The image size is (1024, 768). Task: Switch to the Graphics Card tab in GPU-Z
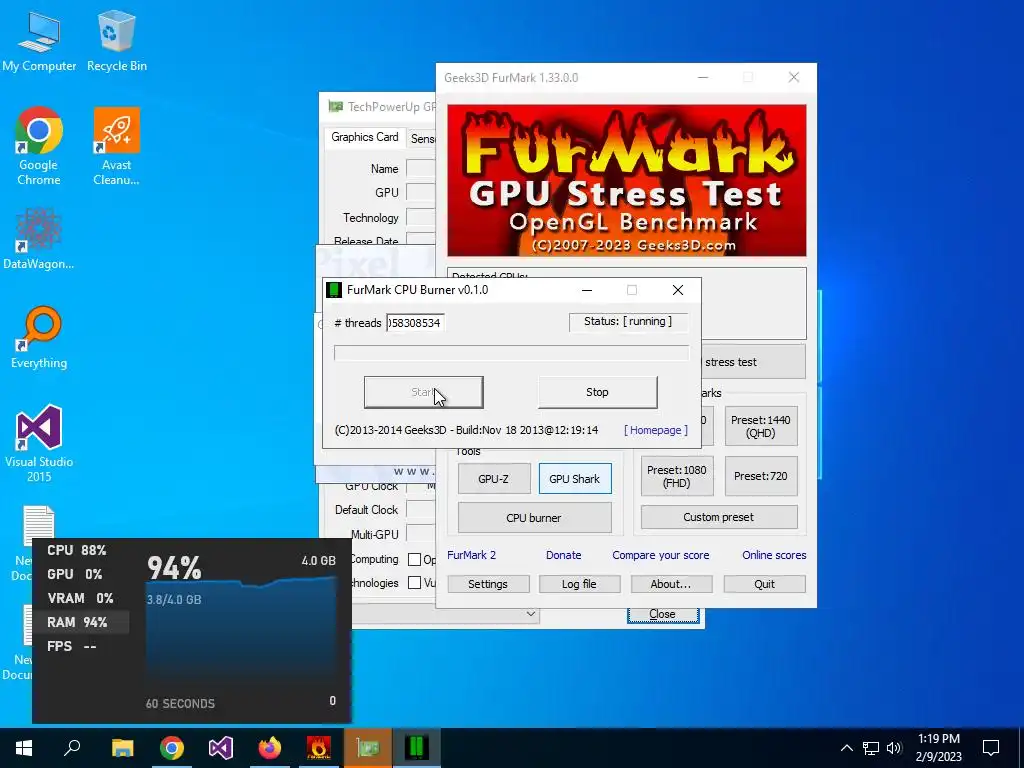(364, 137)
